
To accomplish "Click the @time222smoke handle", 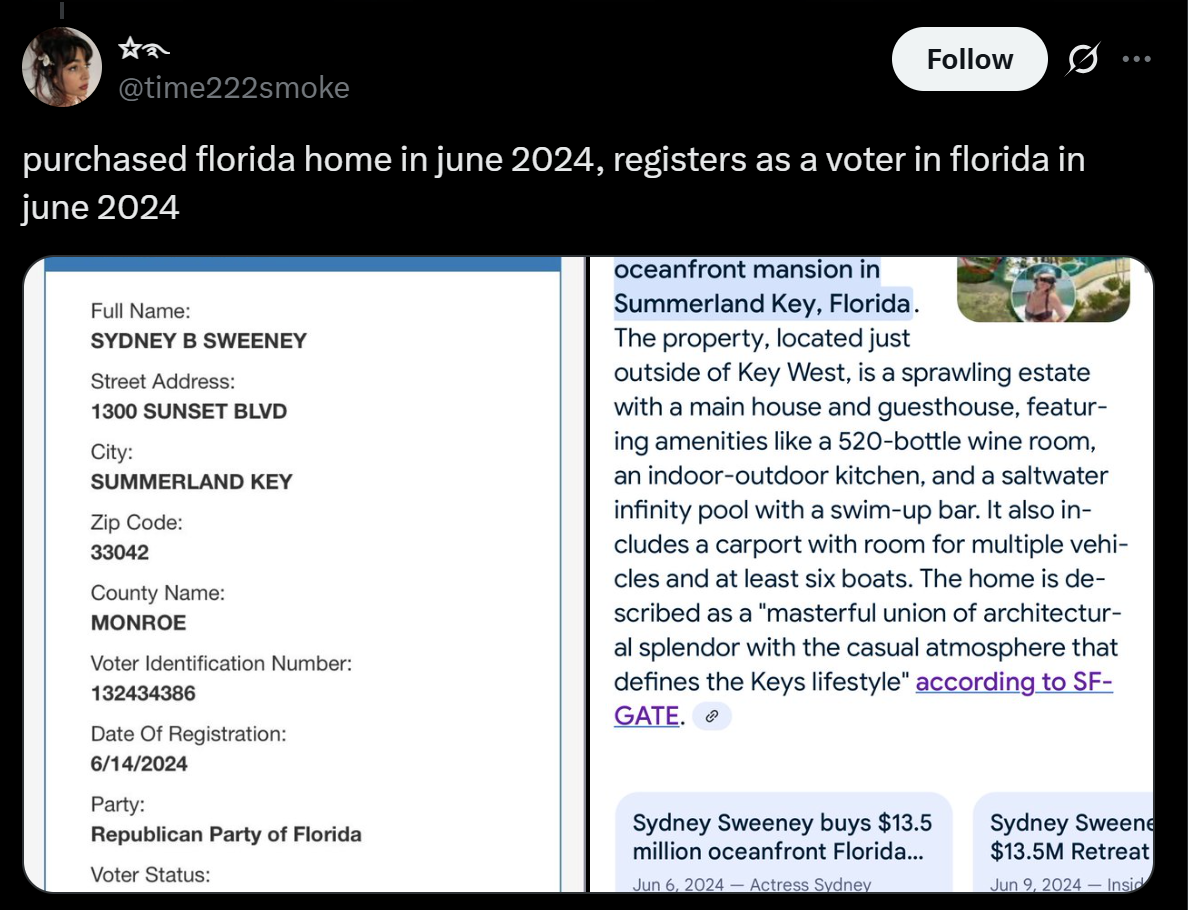I will (234, 88).
